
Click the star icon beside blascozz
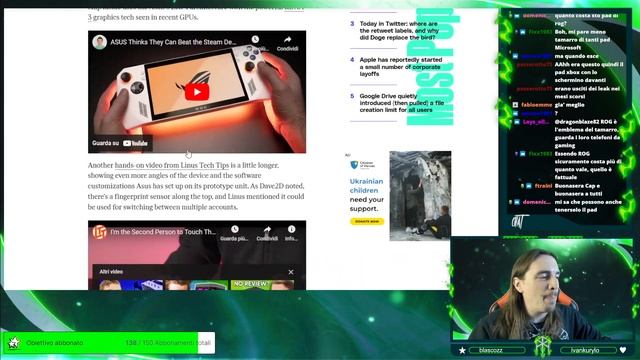[x=462, y=350]
